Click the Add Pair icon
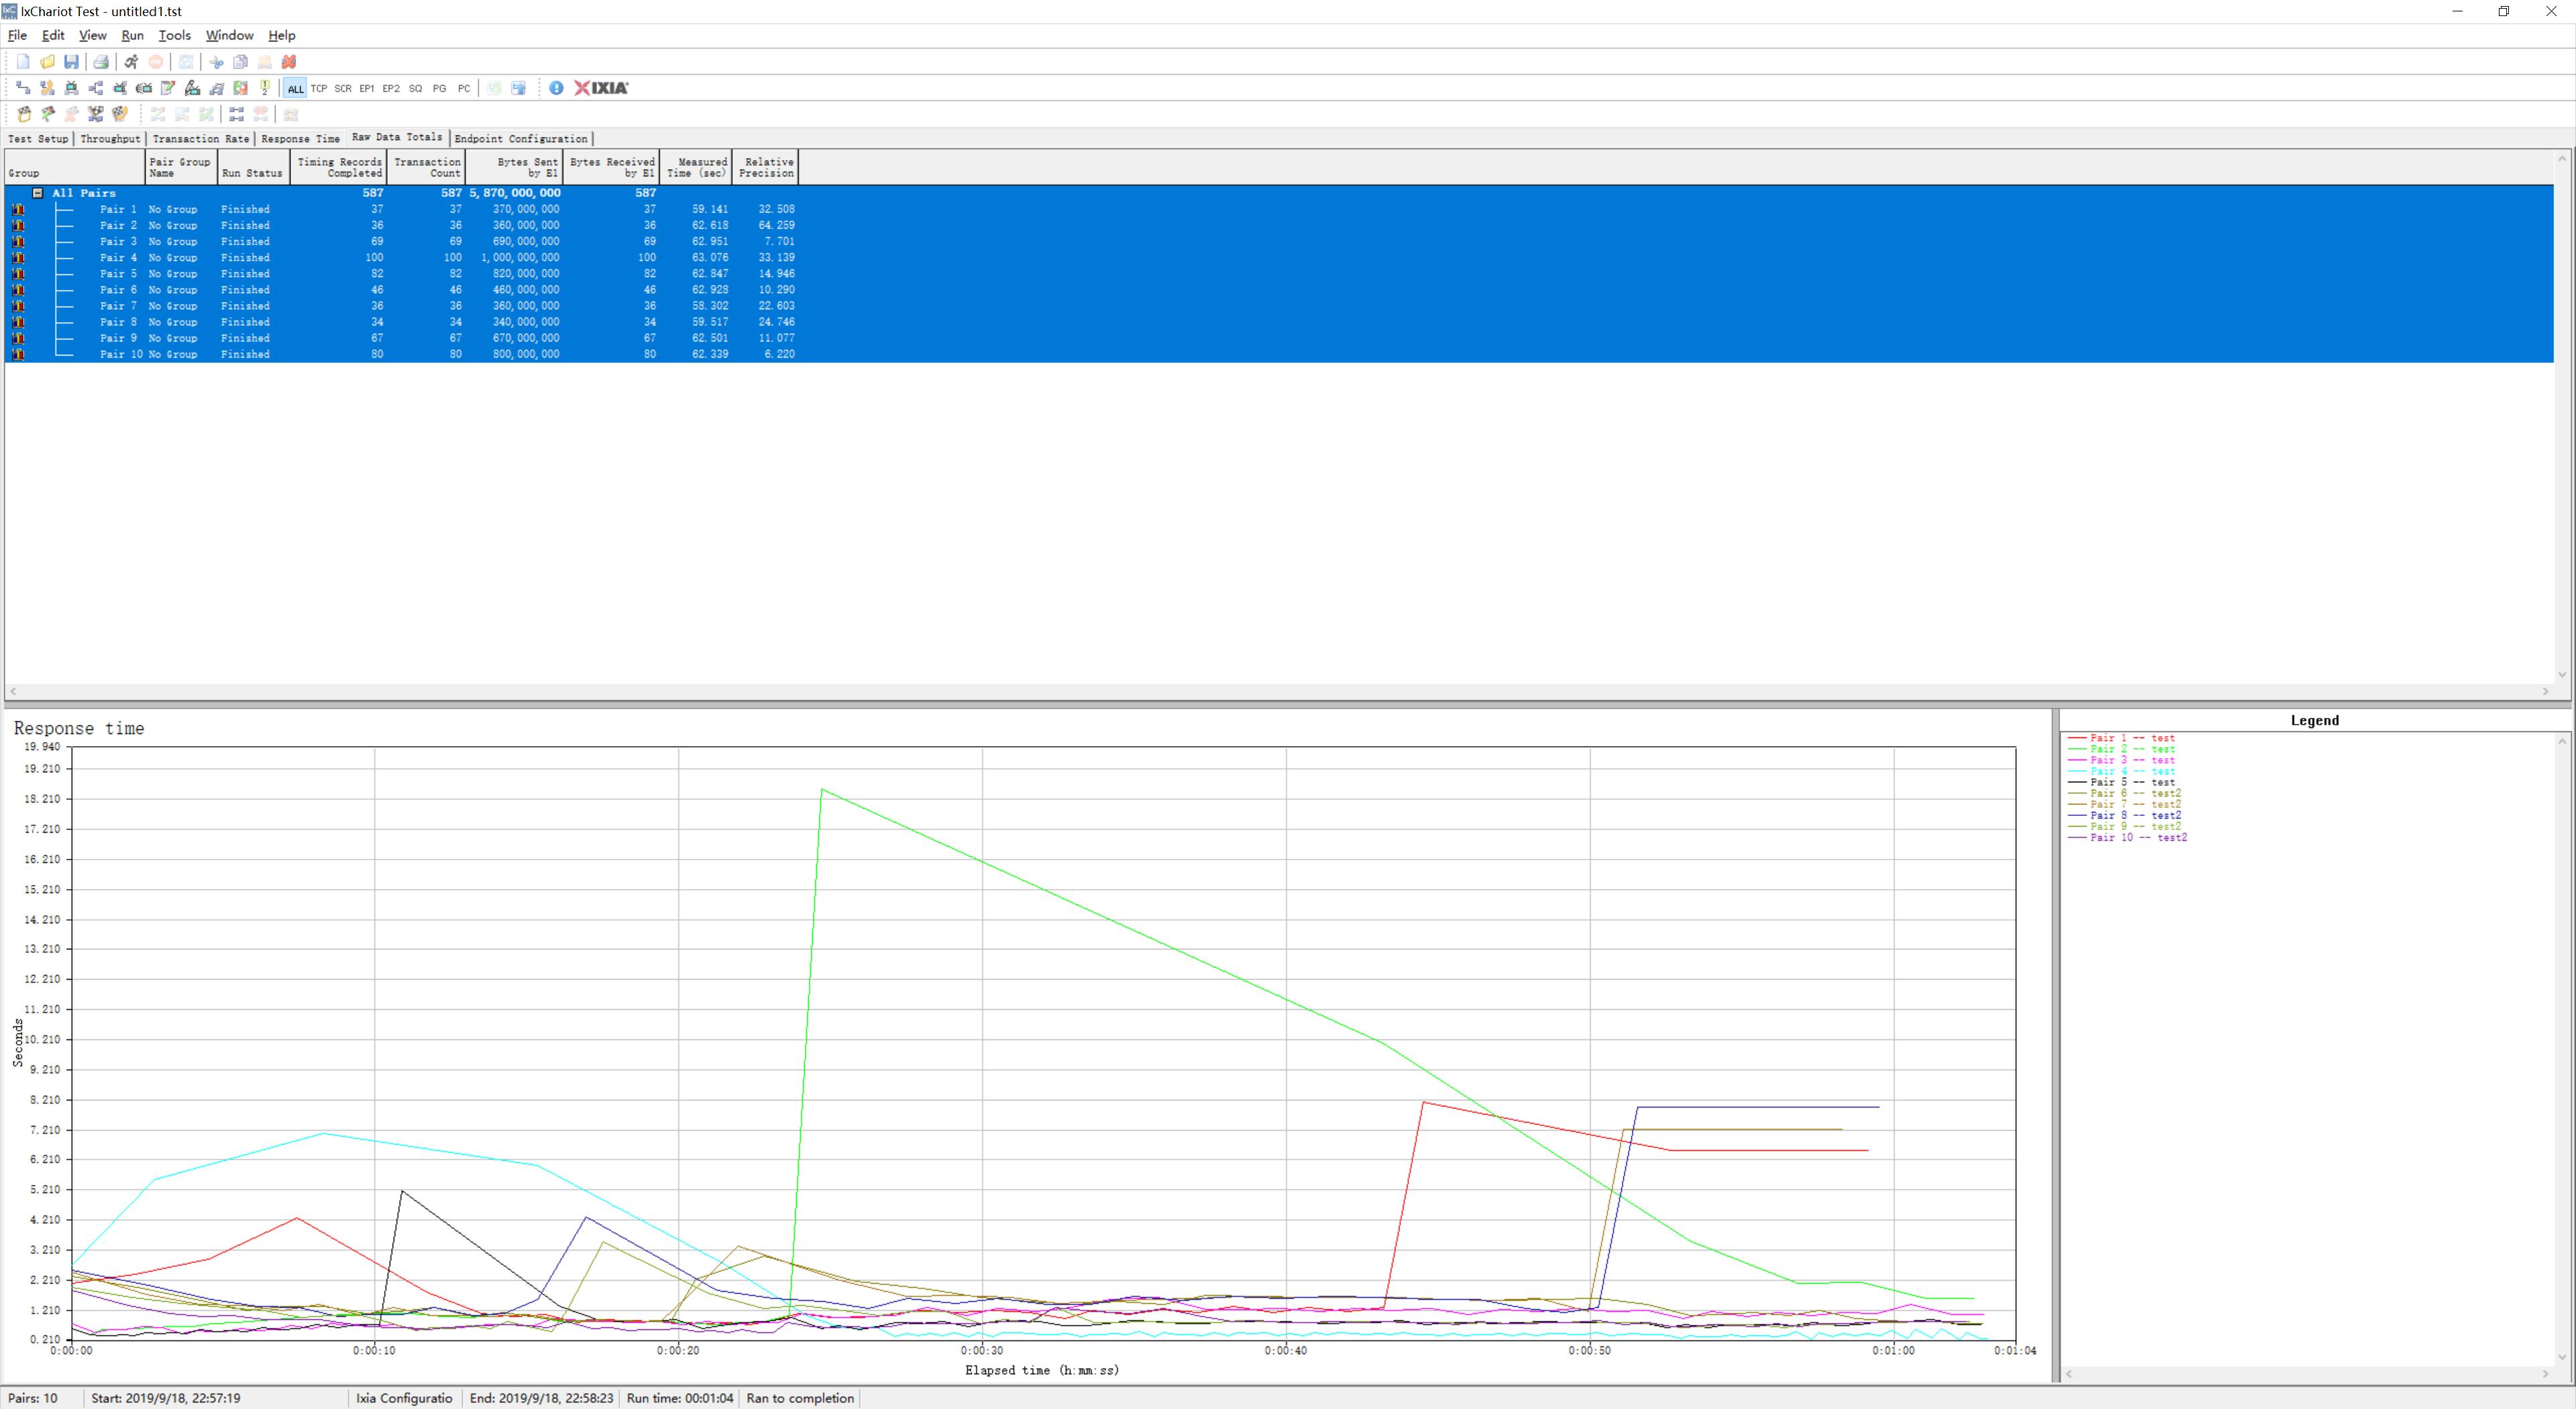The width and height of the screenshot is (2576, 1409). [x=23, y=88]
